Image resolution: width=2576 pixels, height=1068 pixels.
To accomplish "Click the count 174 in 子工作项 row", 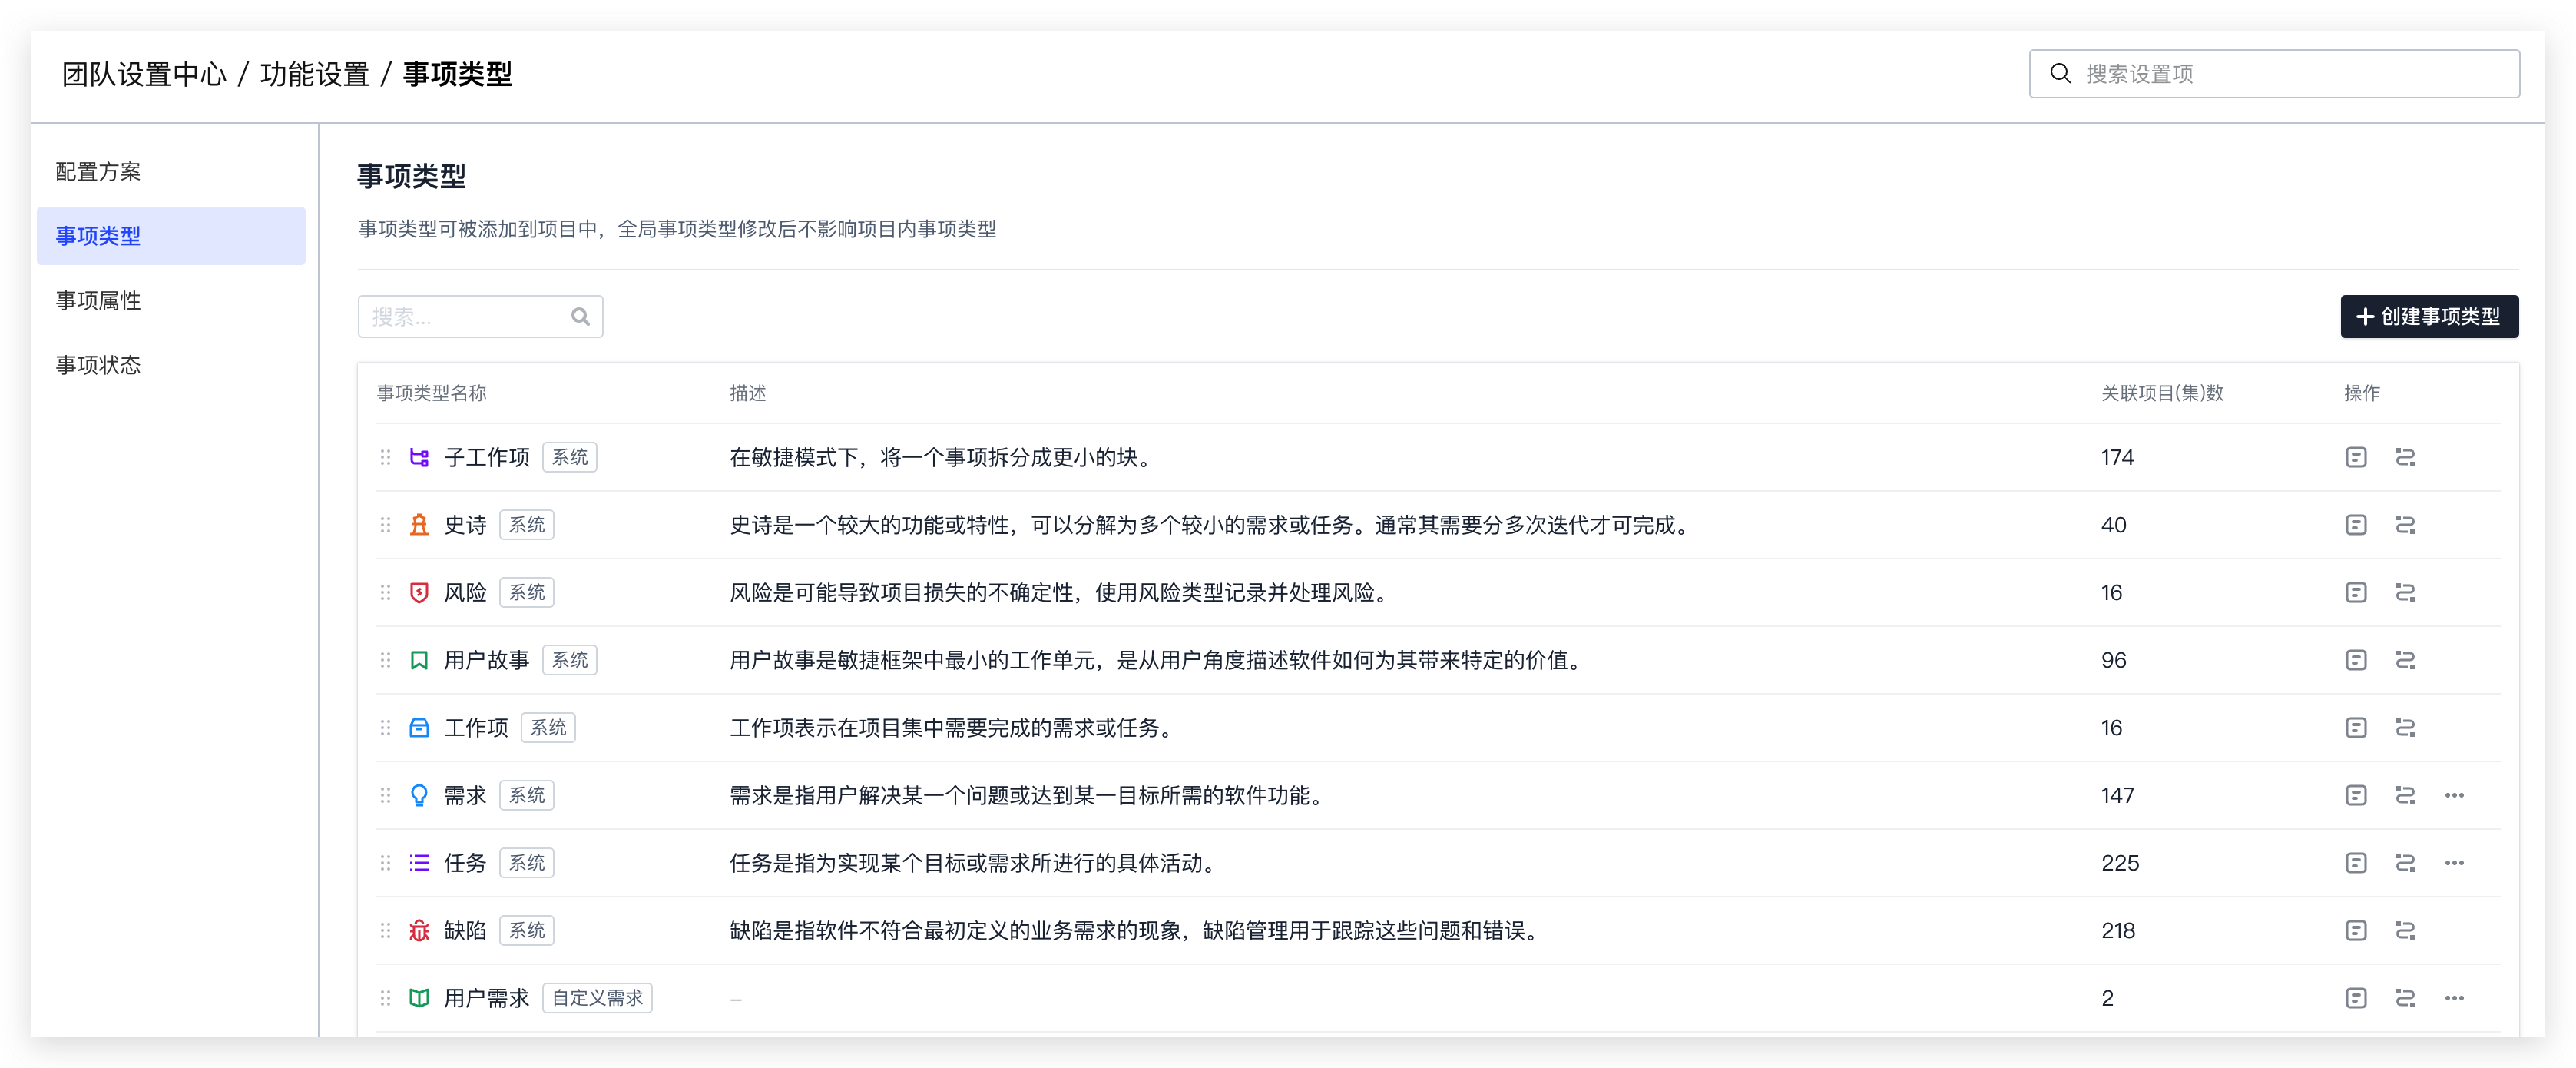I will [x=2116, y=457].
